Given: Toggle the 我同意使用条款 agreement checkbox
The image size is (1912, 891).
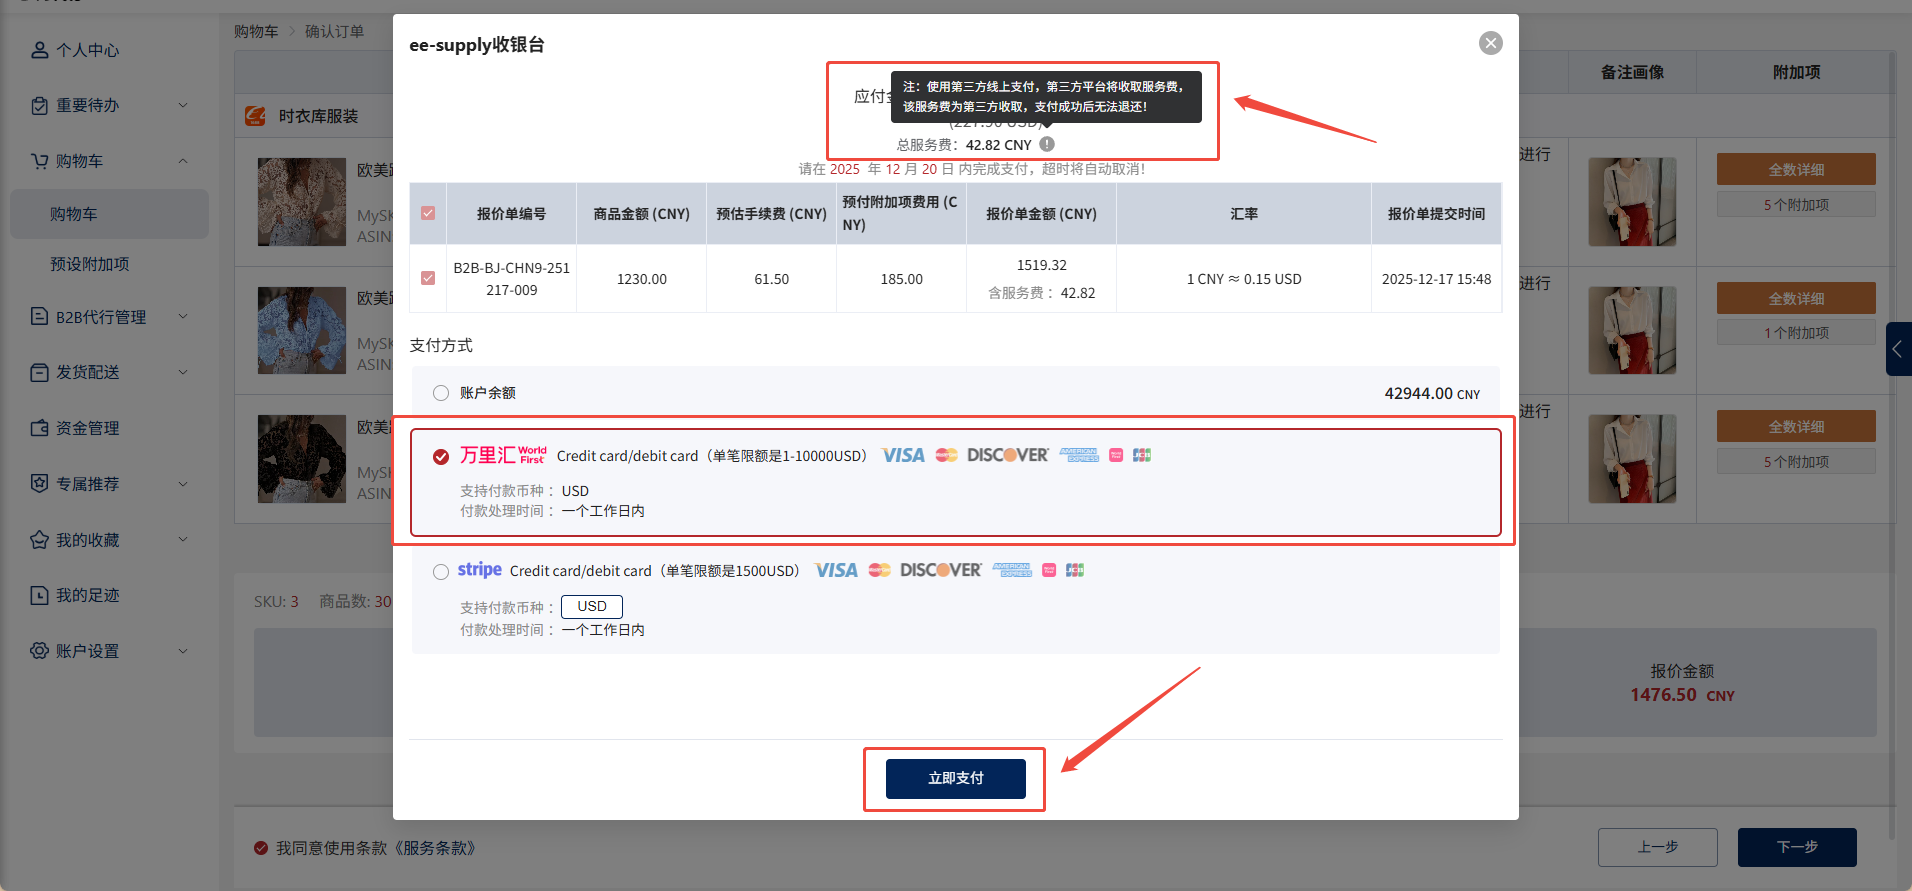Looking at the screenshot, I should pyautogui.click(x=261, y=848).
